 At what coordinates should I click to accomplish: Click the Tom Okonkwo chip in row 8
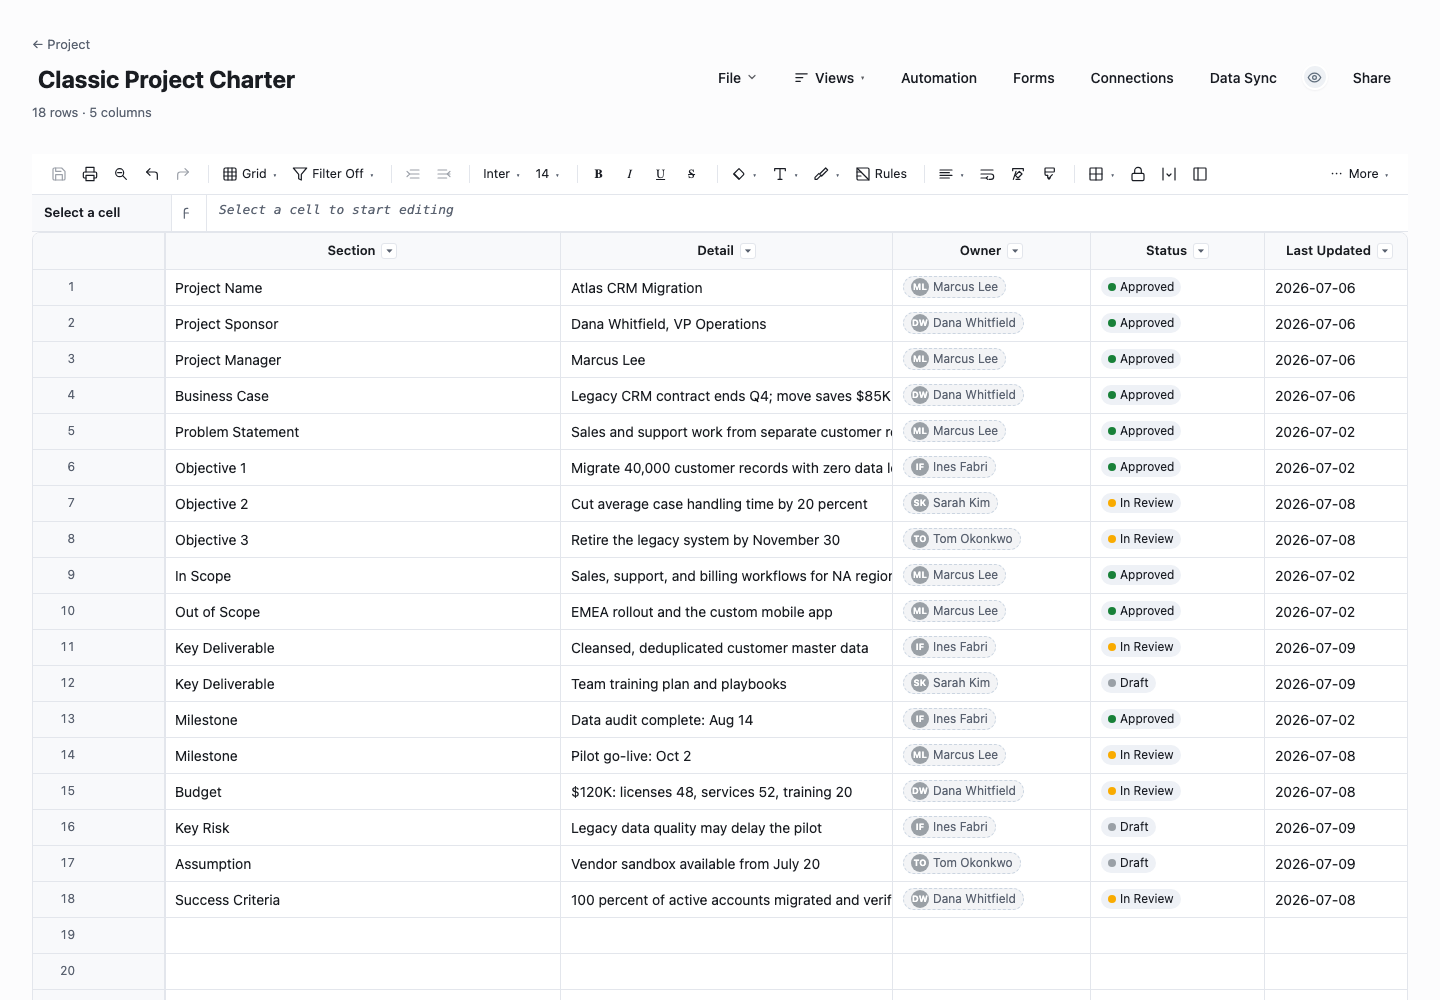(962, 539)
